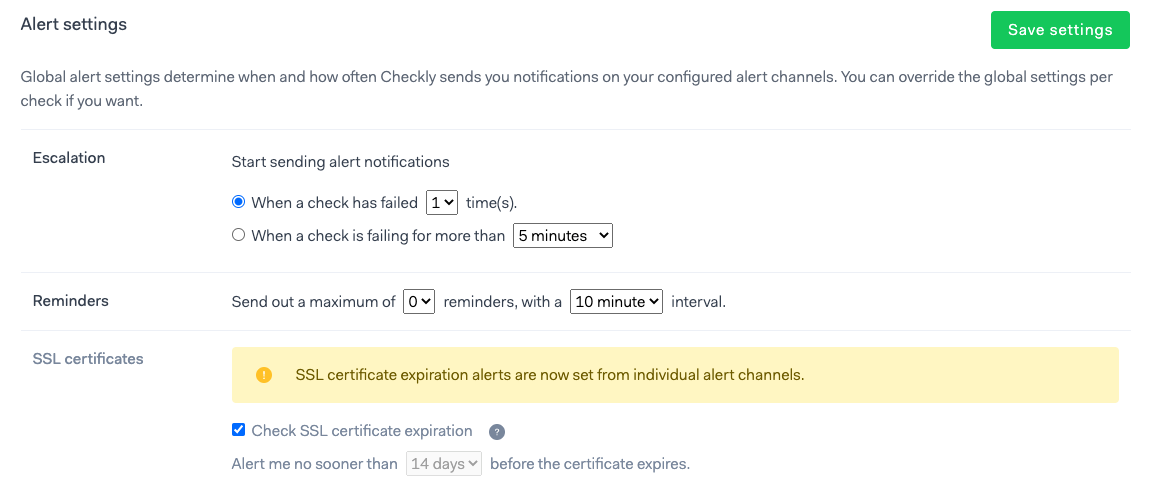Click the Reminders section label
This screenshot has width=1152, height=501.
click(x=71, y=300)
